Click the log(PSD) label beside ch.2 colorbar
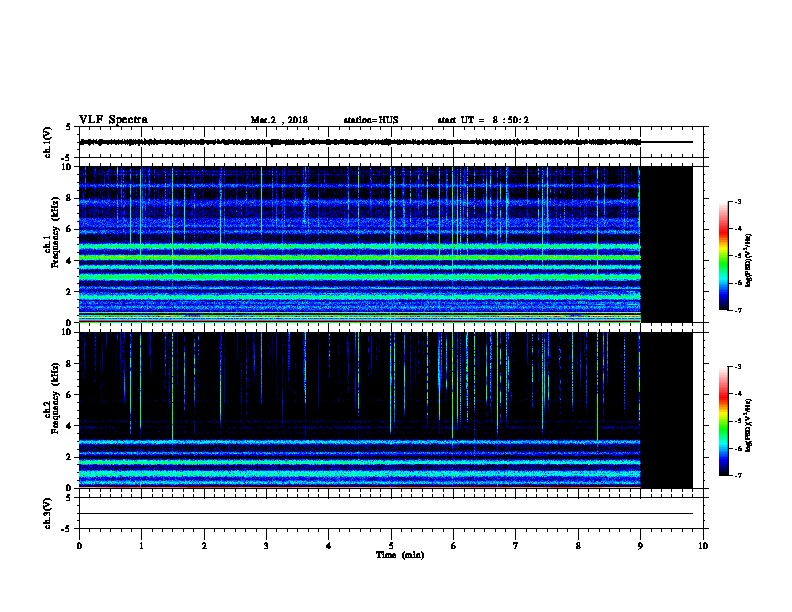The width and height of the screenshot is (792, 612). (749, 426)
